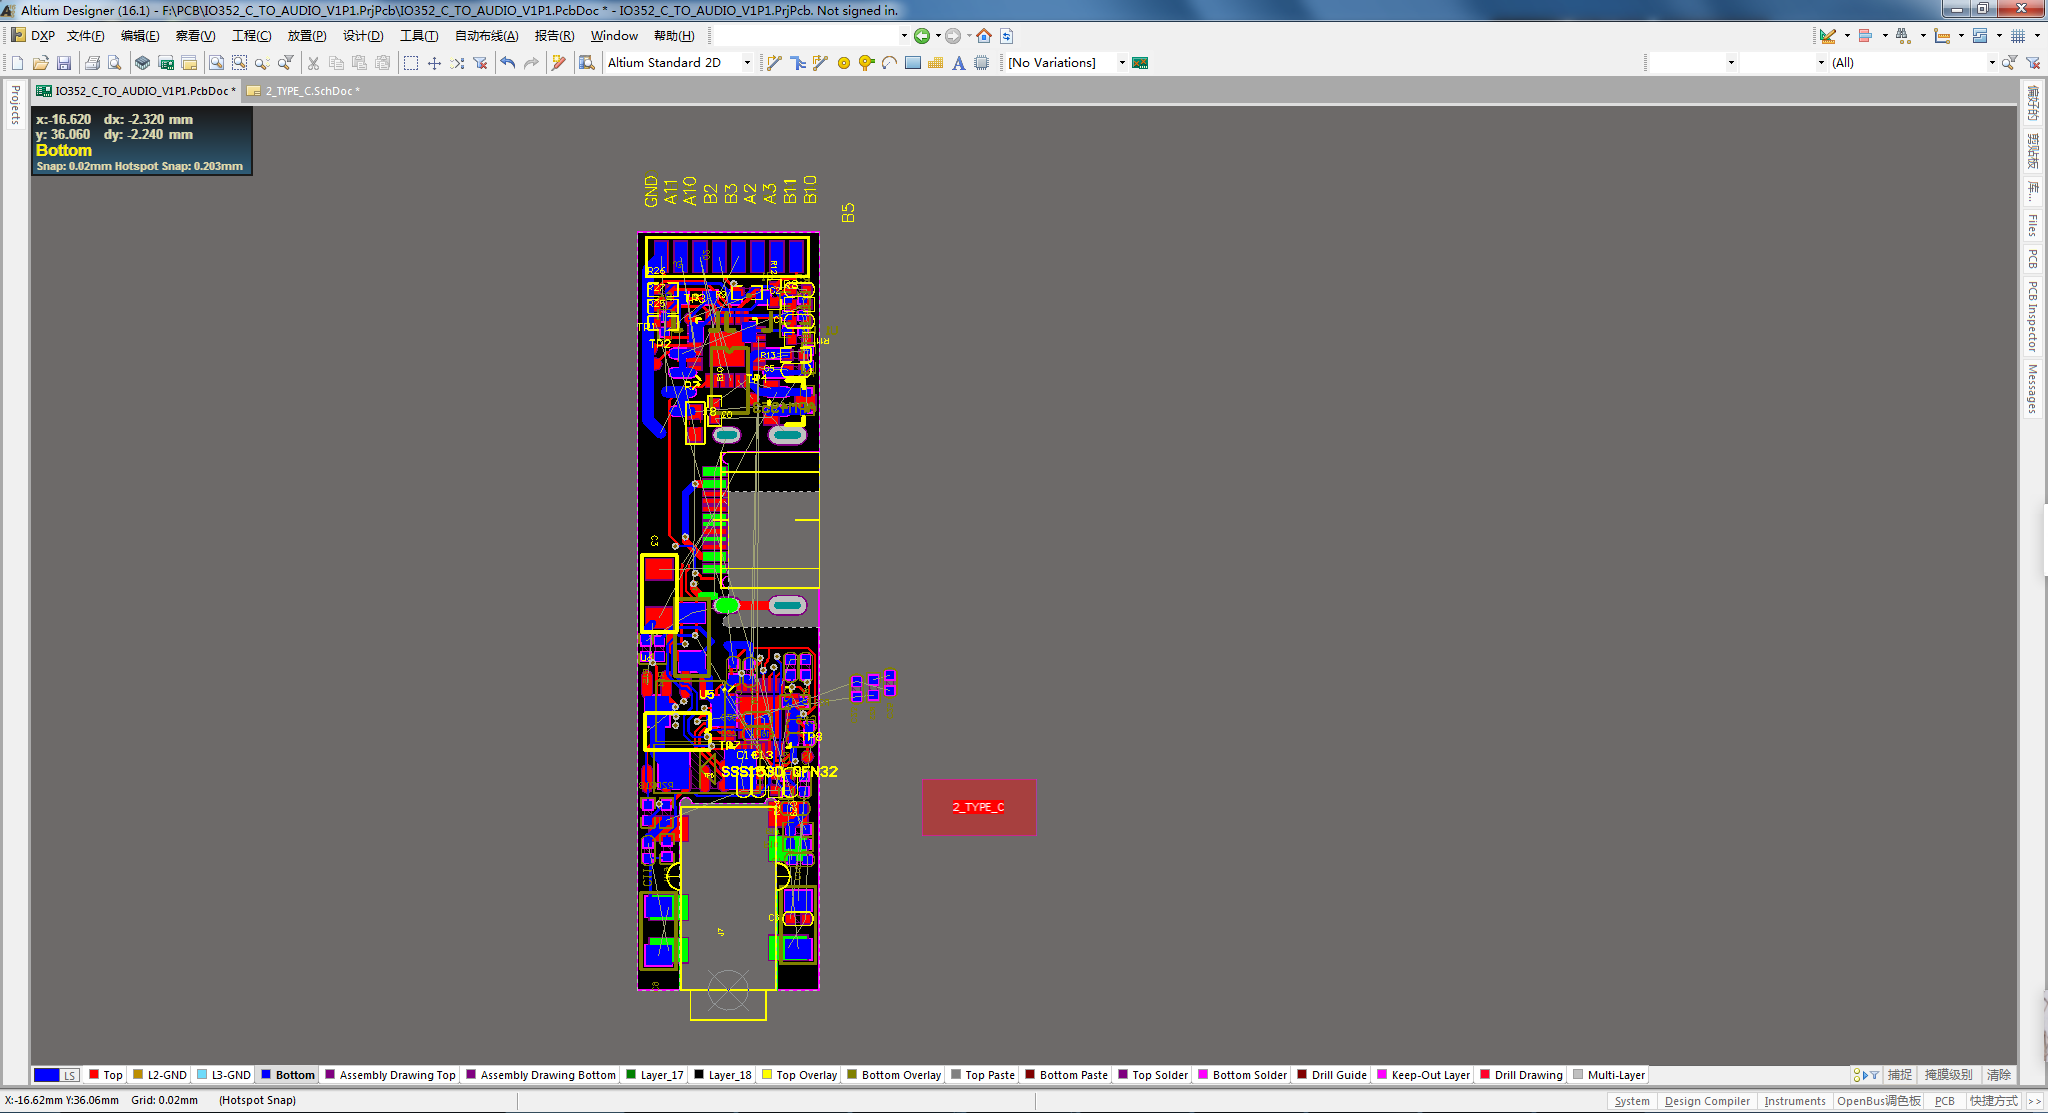
Task: Select the Place String text tool
Action: pos(958,62)
